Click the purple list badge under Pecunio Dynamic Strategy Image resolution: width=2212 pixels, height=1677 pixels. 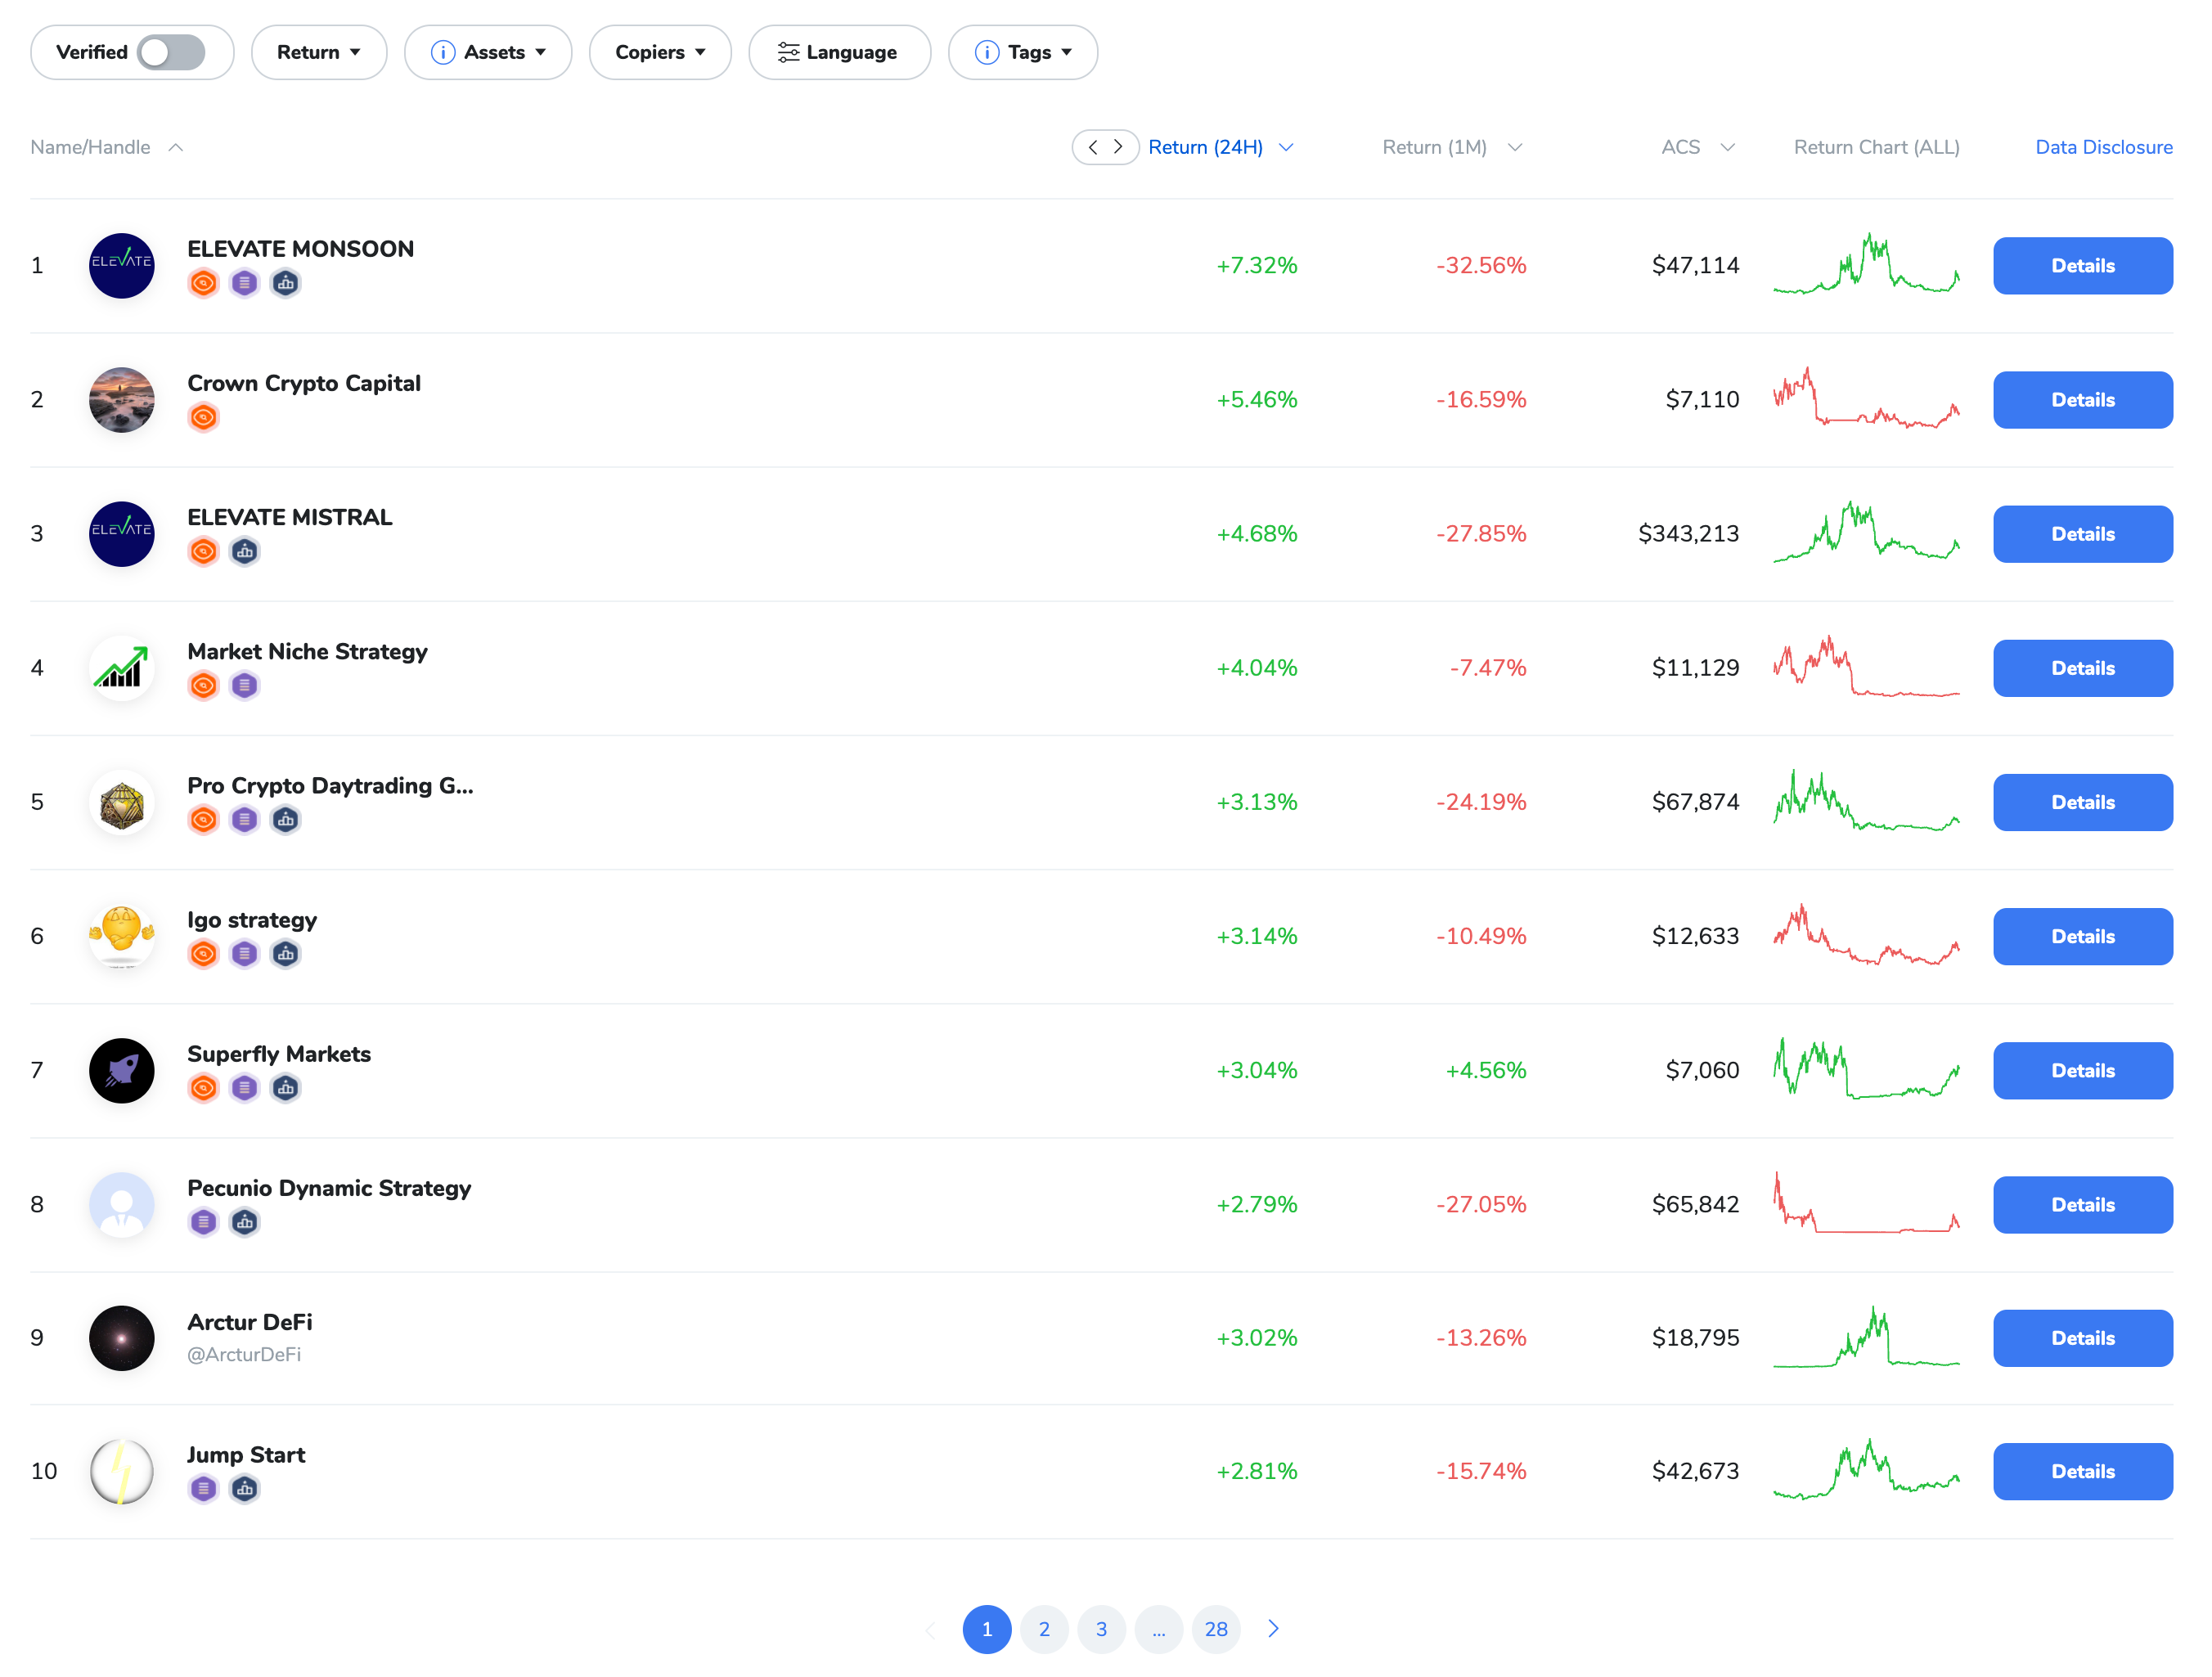coord(203,1221)
